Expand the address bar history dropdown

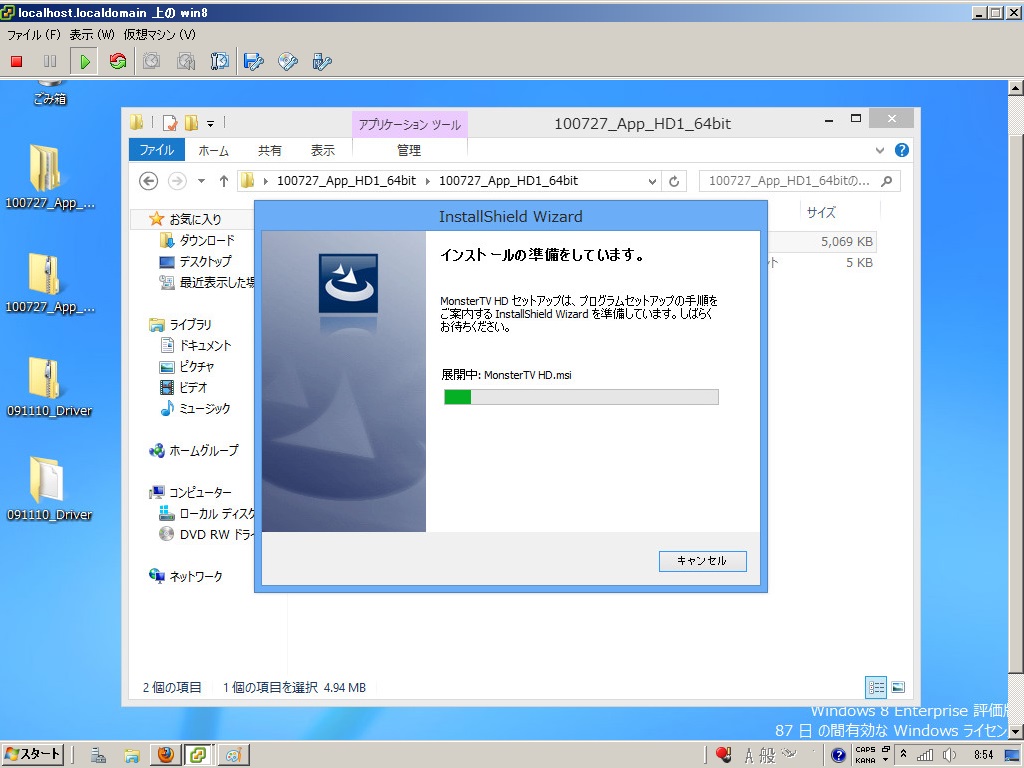tap(652, 182)
